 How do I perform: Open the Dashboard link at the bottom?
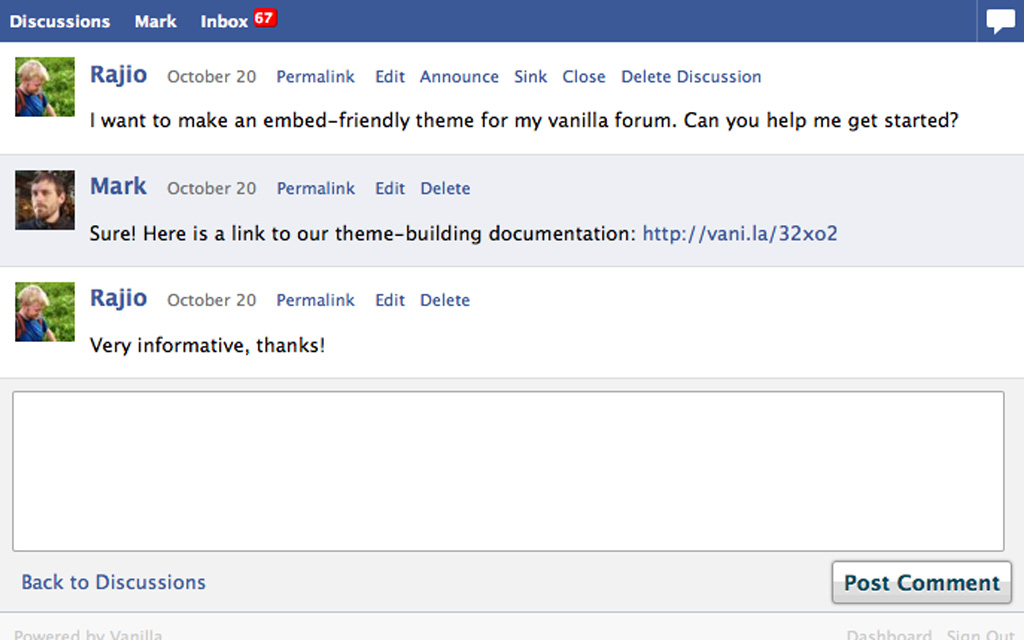click(x=889, y=634)
